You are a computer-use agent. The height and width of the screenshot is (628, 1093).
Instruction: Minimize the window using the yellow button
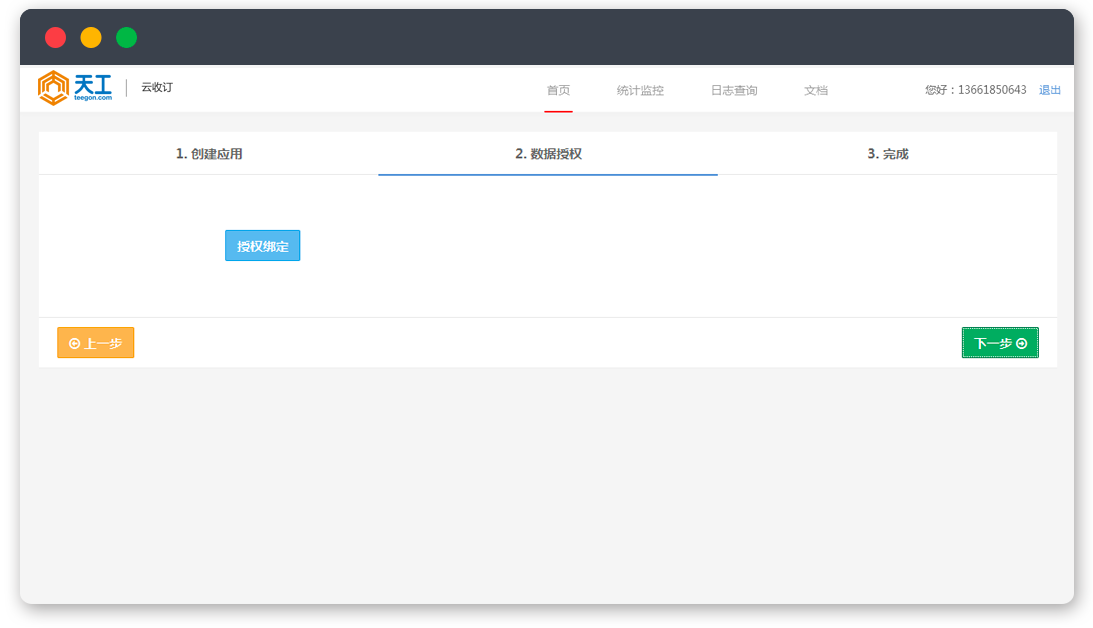[91, 37]
